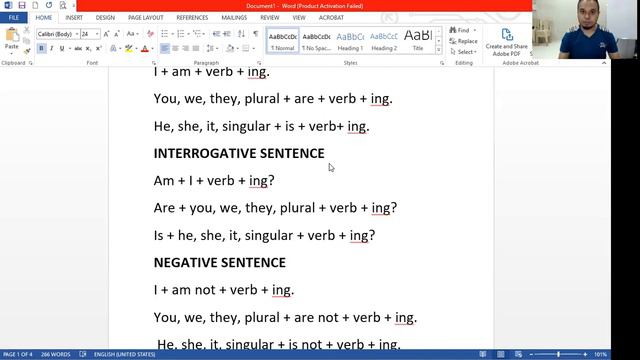Switch to the INSERT tab

(74, 18)
